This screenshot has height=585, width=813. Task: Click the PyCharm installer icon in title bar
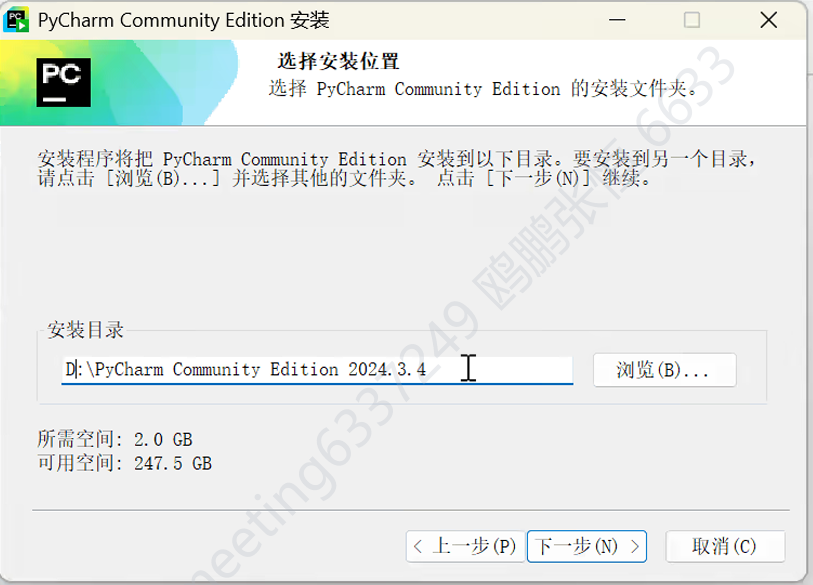[16, 20]
